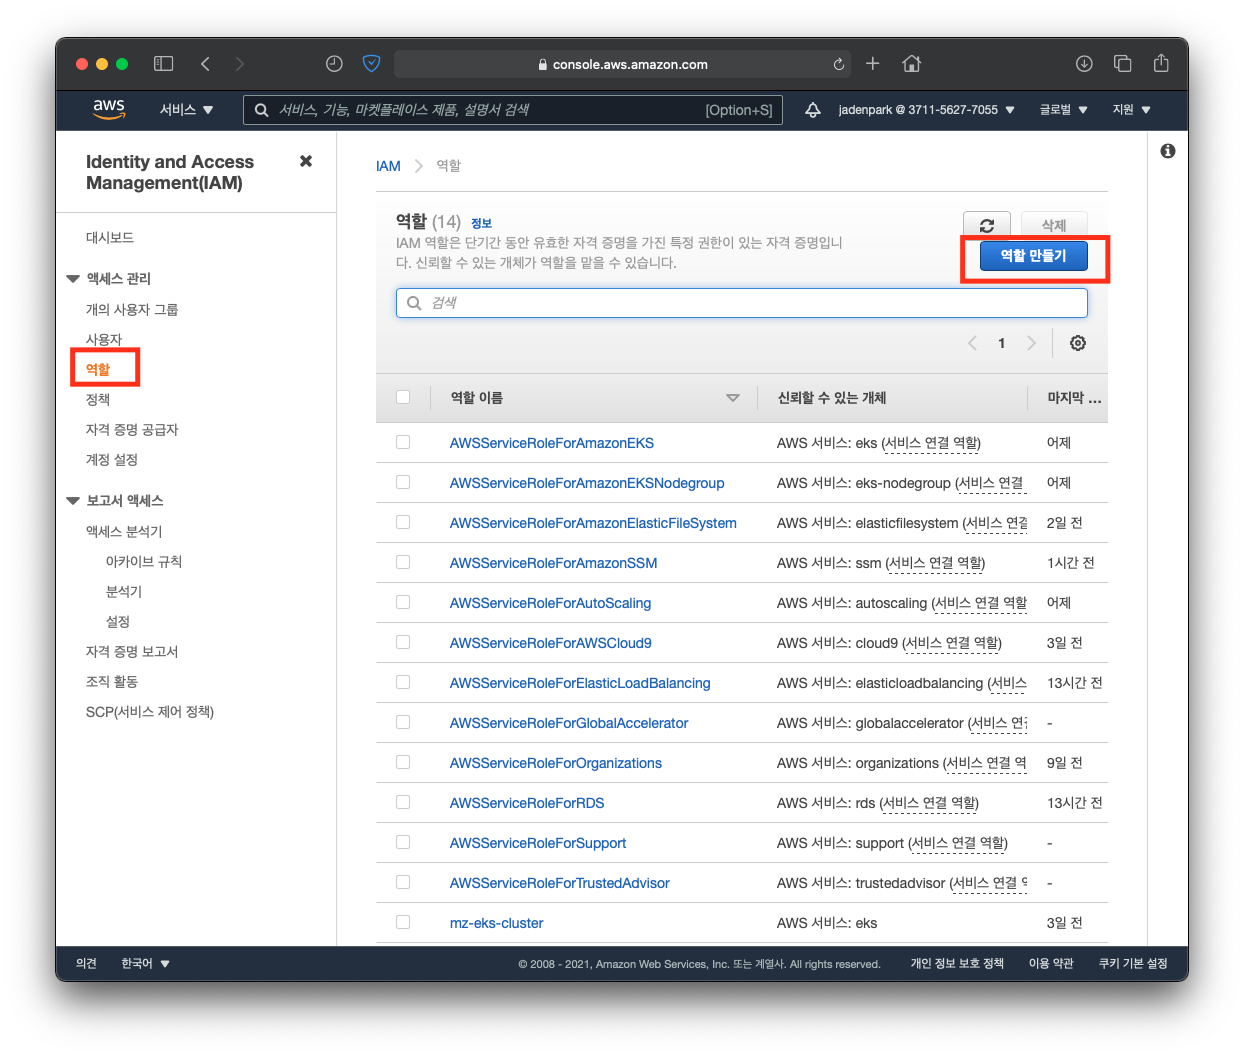1244x1055 pixels.
Task: Open AWSServiceRoleForSupport role link
Action: point(538,843)
